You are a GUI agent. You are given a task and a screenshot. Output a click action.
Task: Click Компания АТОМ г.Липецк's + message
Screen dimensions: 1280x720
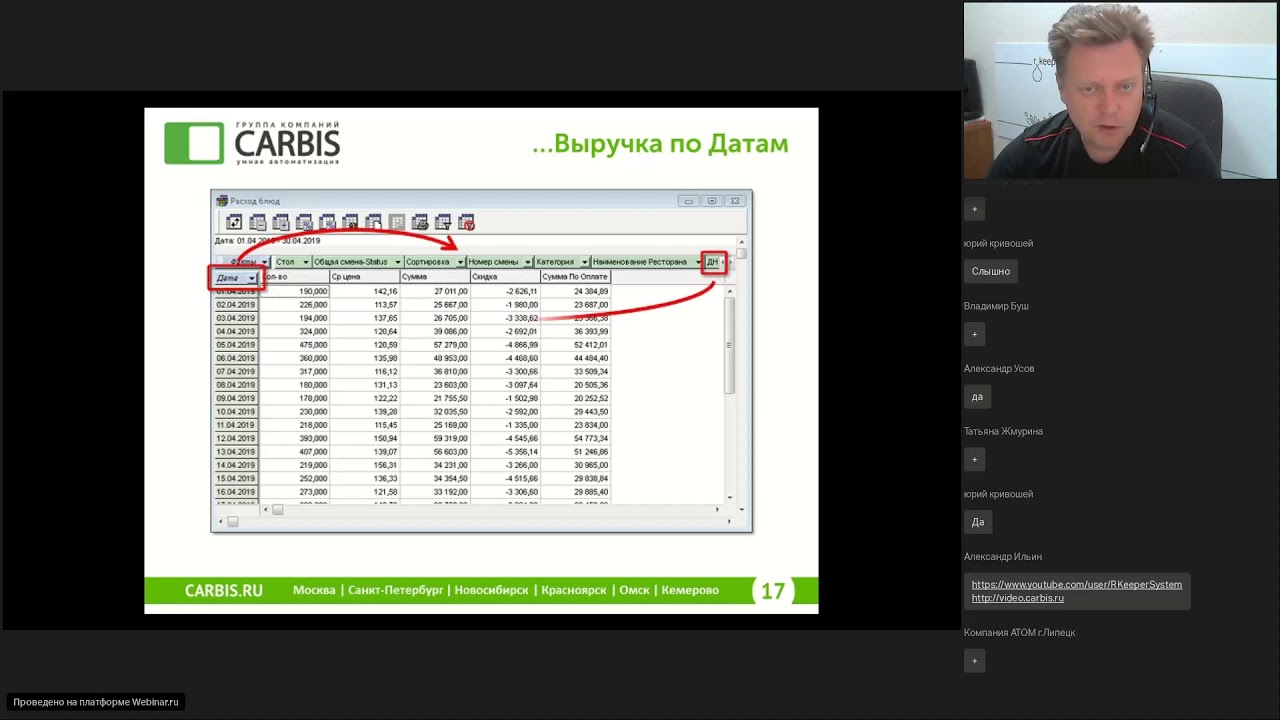[975, 660]
